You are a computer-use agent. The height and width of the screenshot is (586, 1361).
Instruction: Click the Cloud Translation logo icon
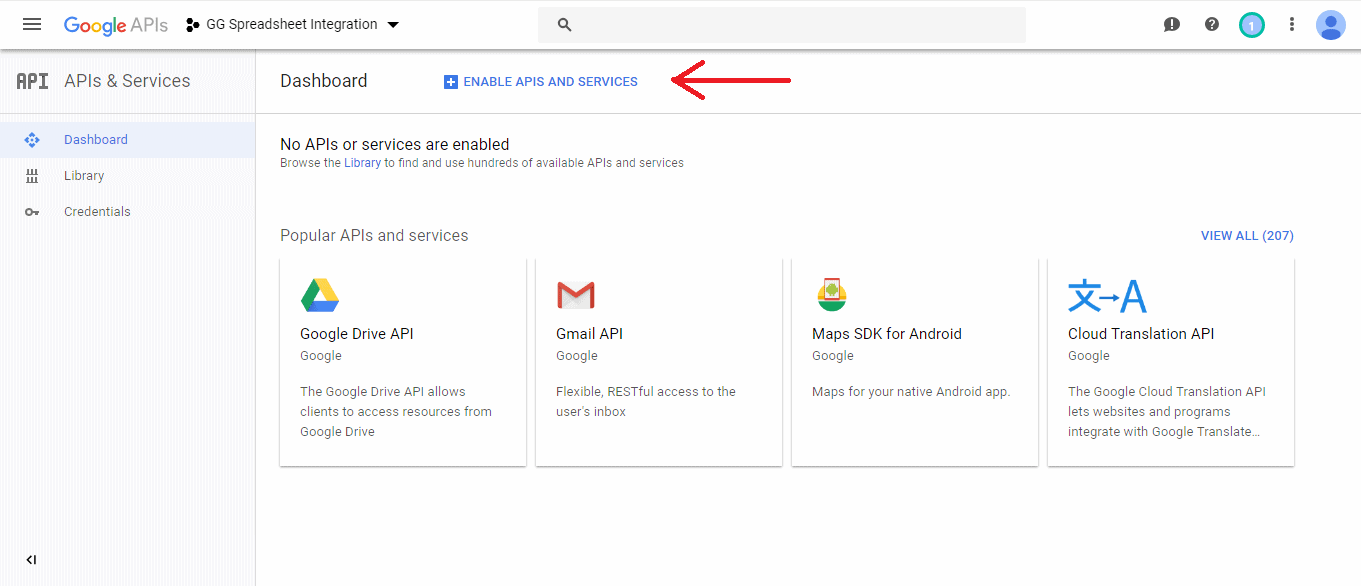click(x=1107, y=296)
